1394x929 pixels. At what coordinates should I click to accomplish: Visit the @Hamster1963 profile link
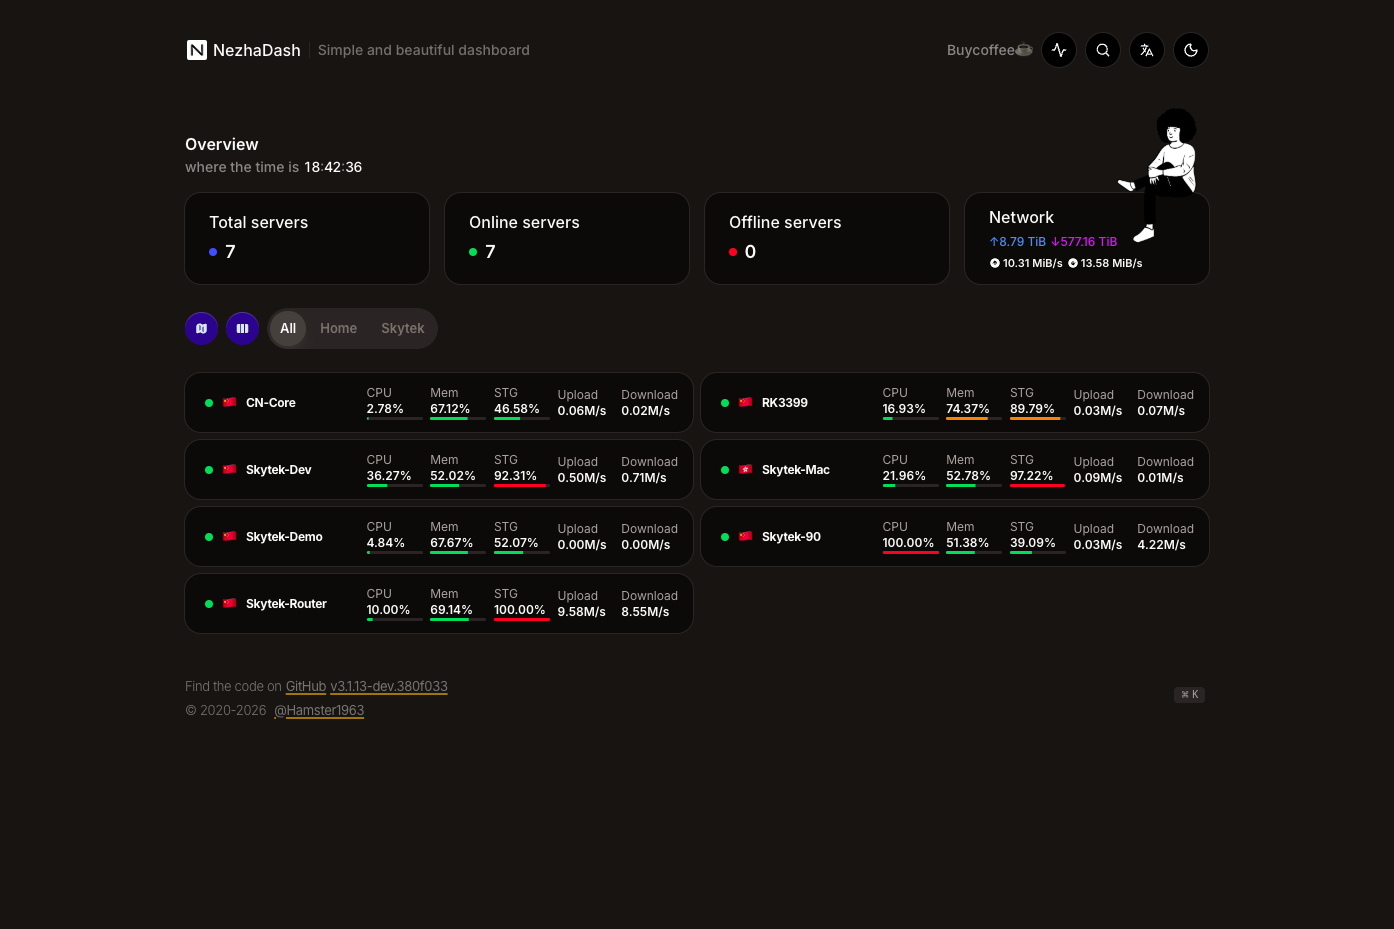click(319, 710)
